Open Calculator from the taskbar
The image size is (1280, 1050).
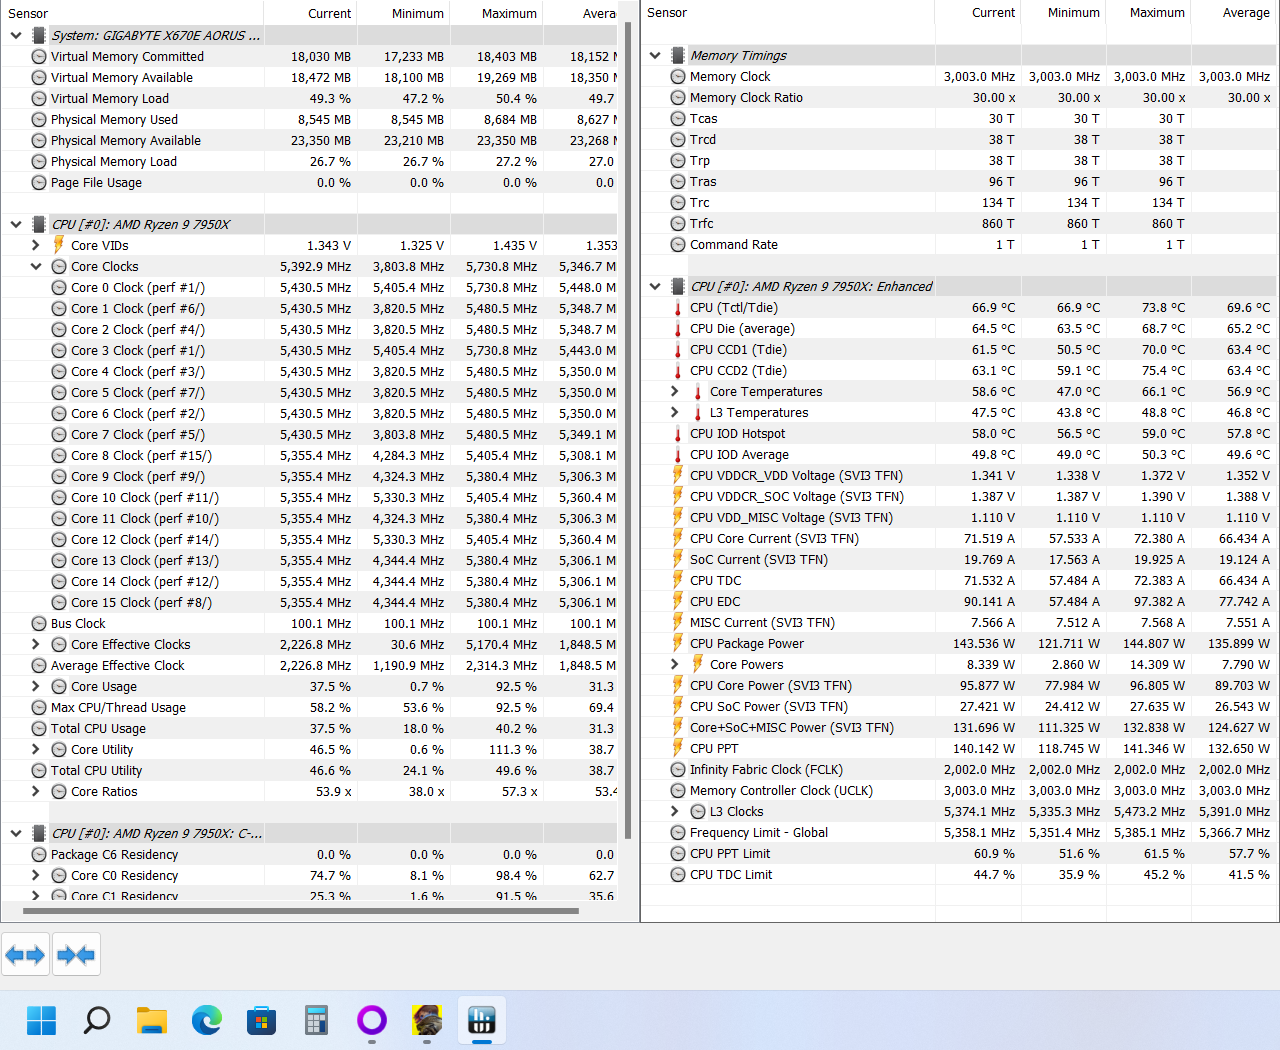click(x=317, y=1021)
